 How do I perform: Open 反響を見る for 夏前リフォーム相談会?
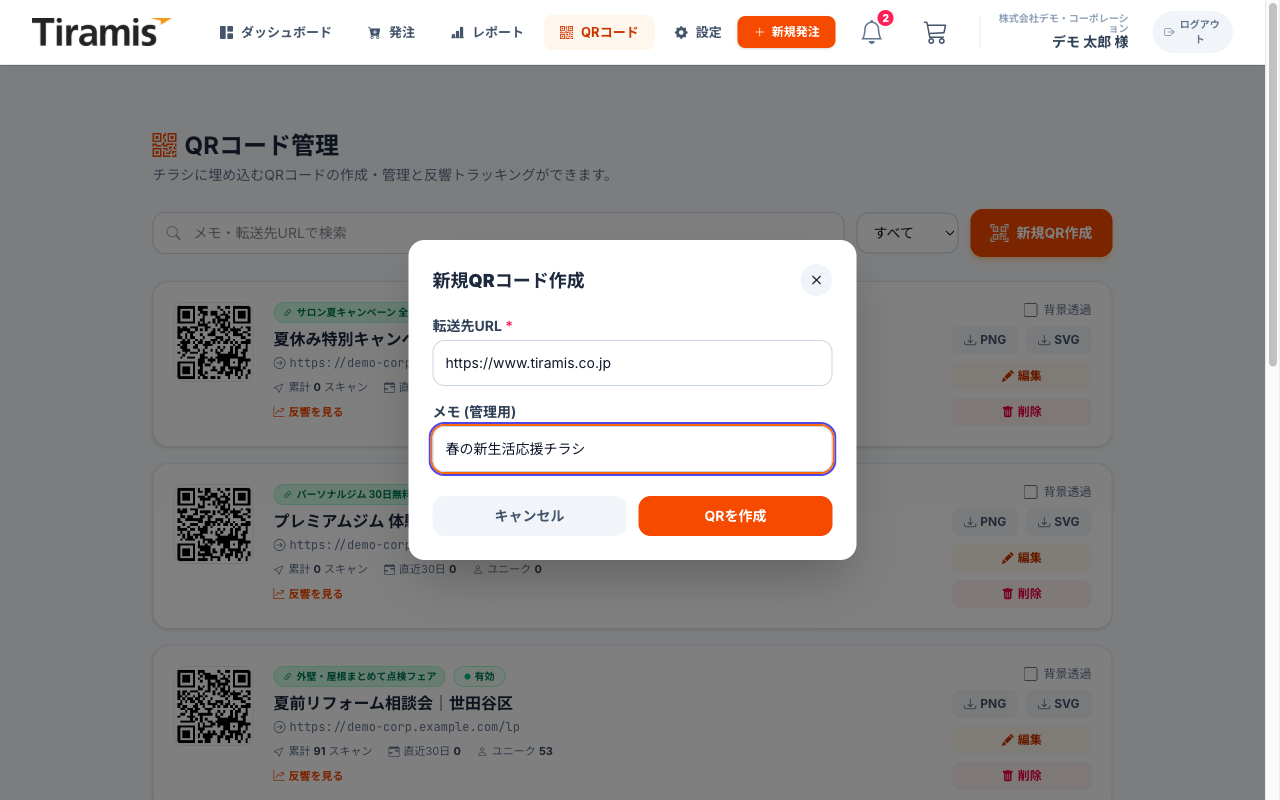click(x=308, y=776)
